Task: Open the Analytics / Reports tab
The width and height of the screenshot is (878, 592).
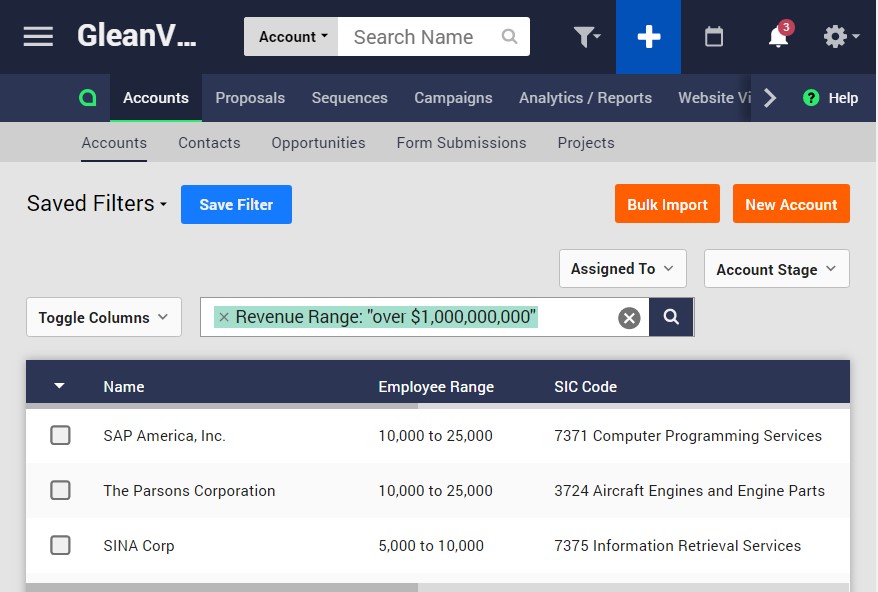Action: click(585, 98)
